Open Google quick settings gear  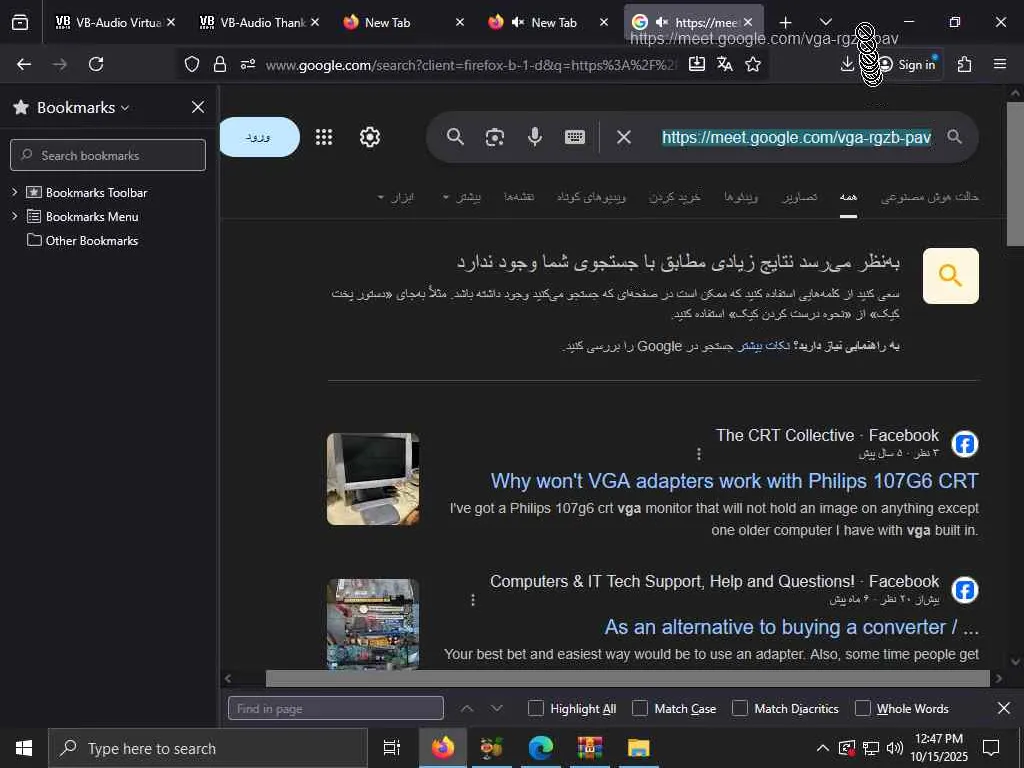coord(370,137)
